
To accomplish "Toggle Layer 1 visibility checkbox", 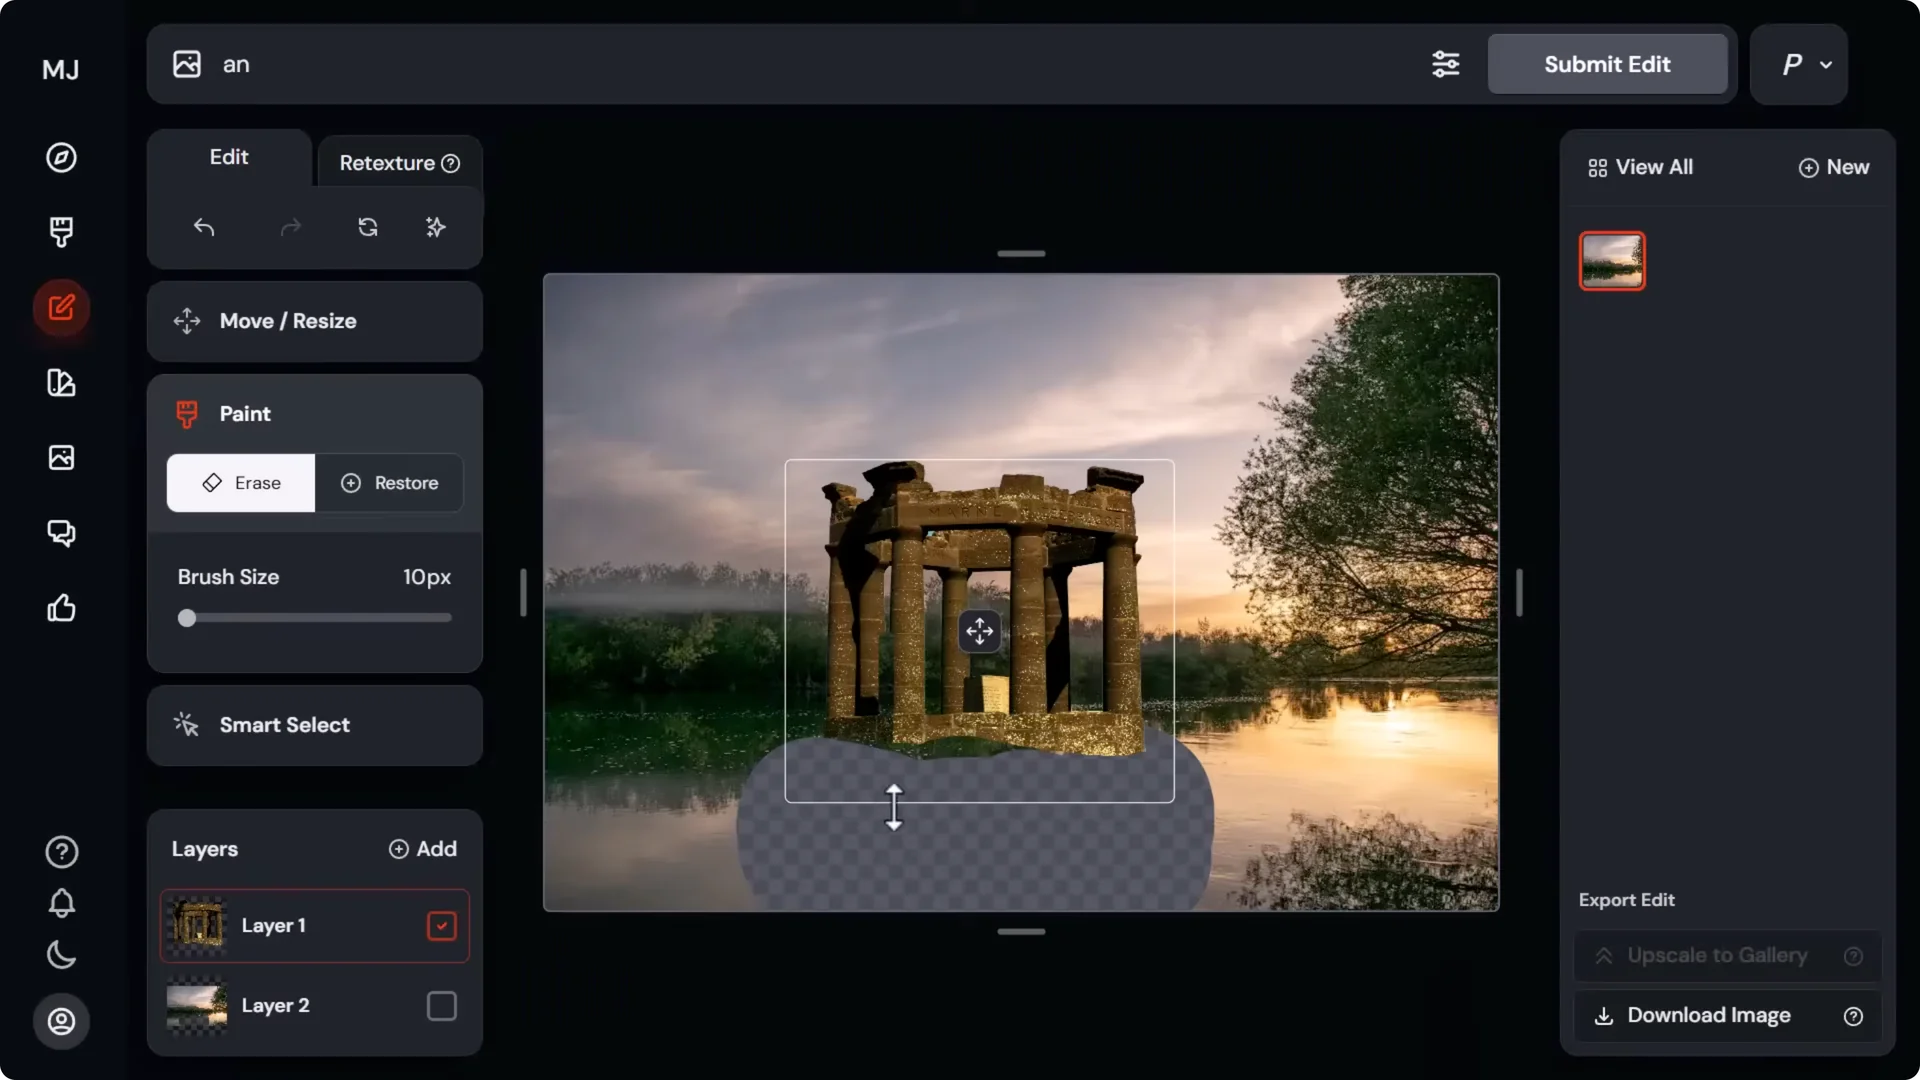I will (x=440, y=925).
